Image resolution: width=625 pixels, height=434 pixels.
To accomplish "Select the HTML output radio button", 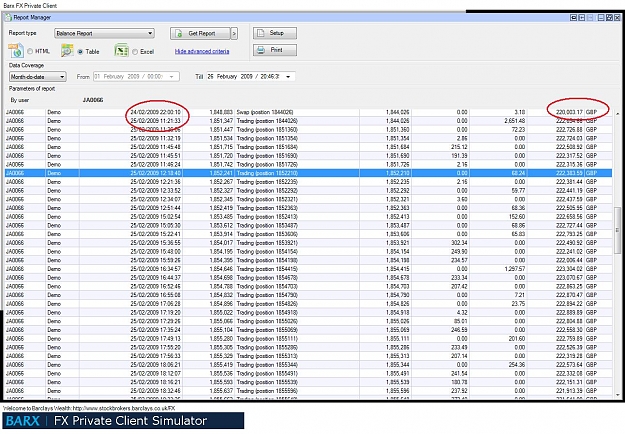I will (x=30, y=51).
